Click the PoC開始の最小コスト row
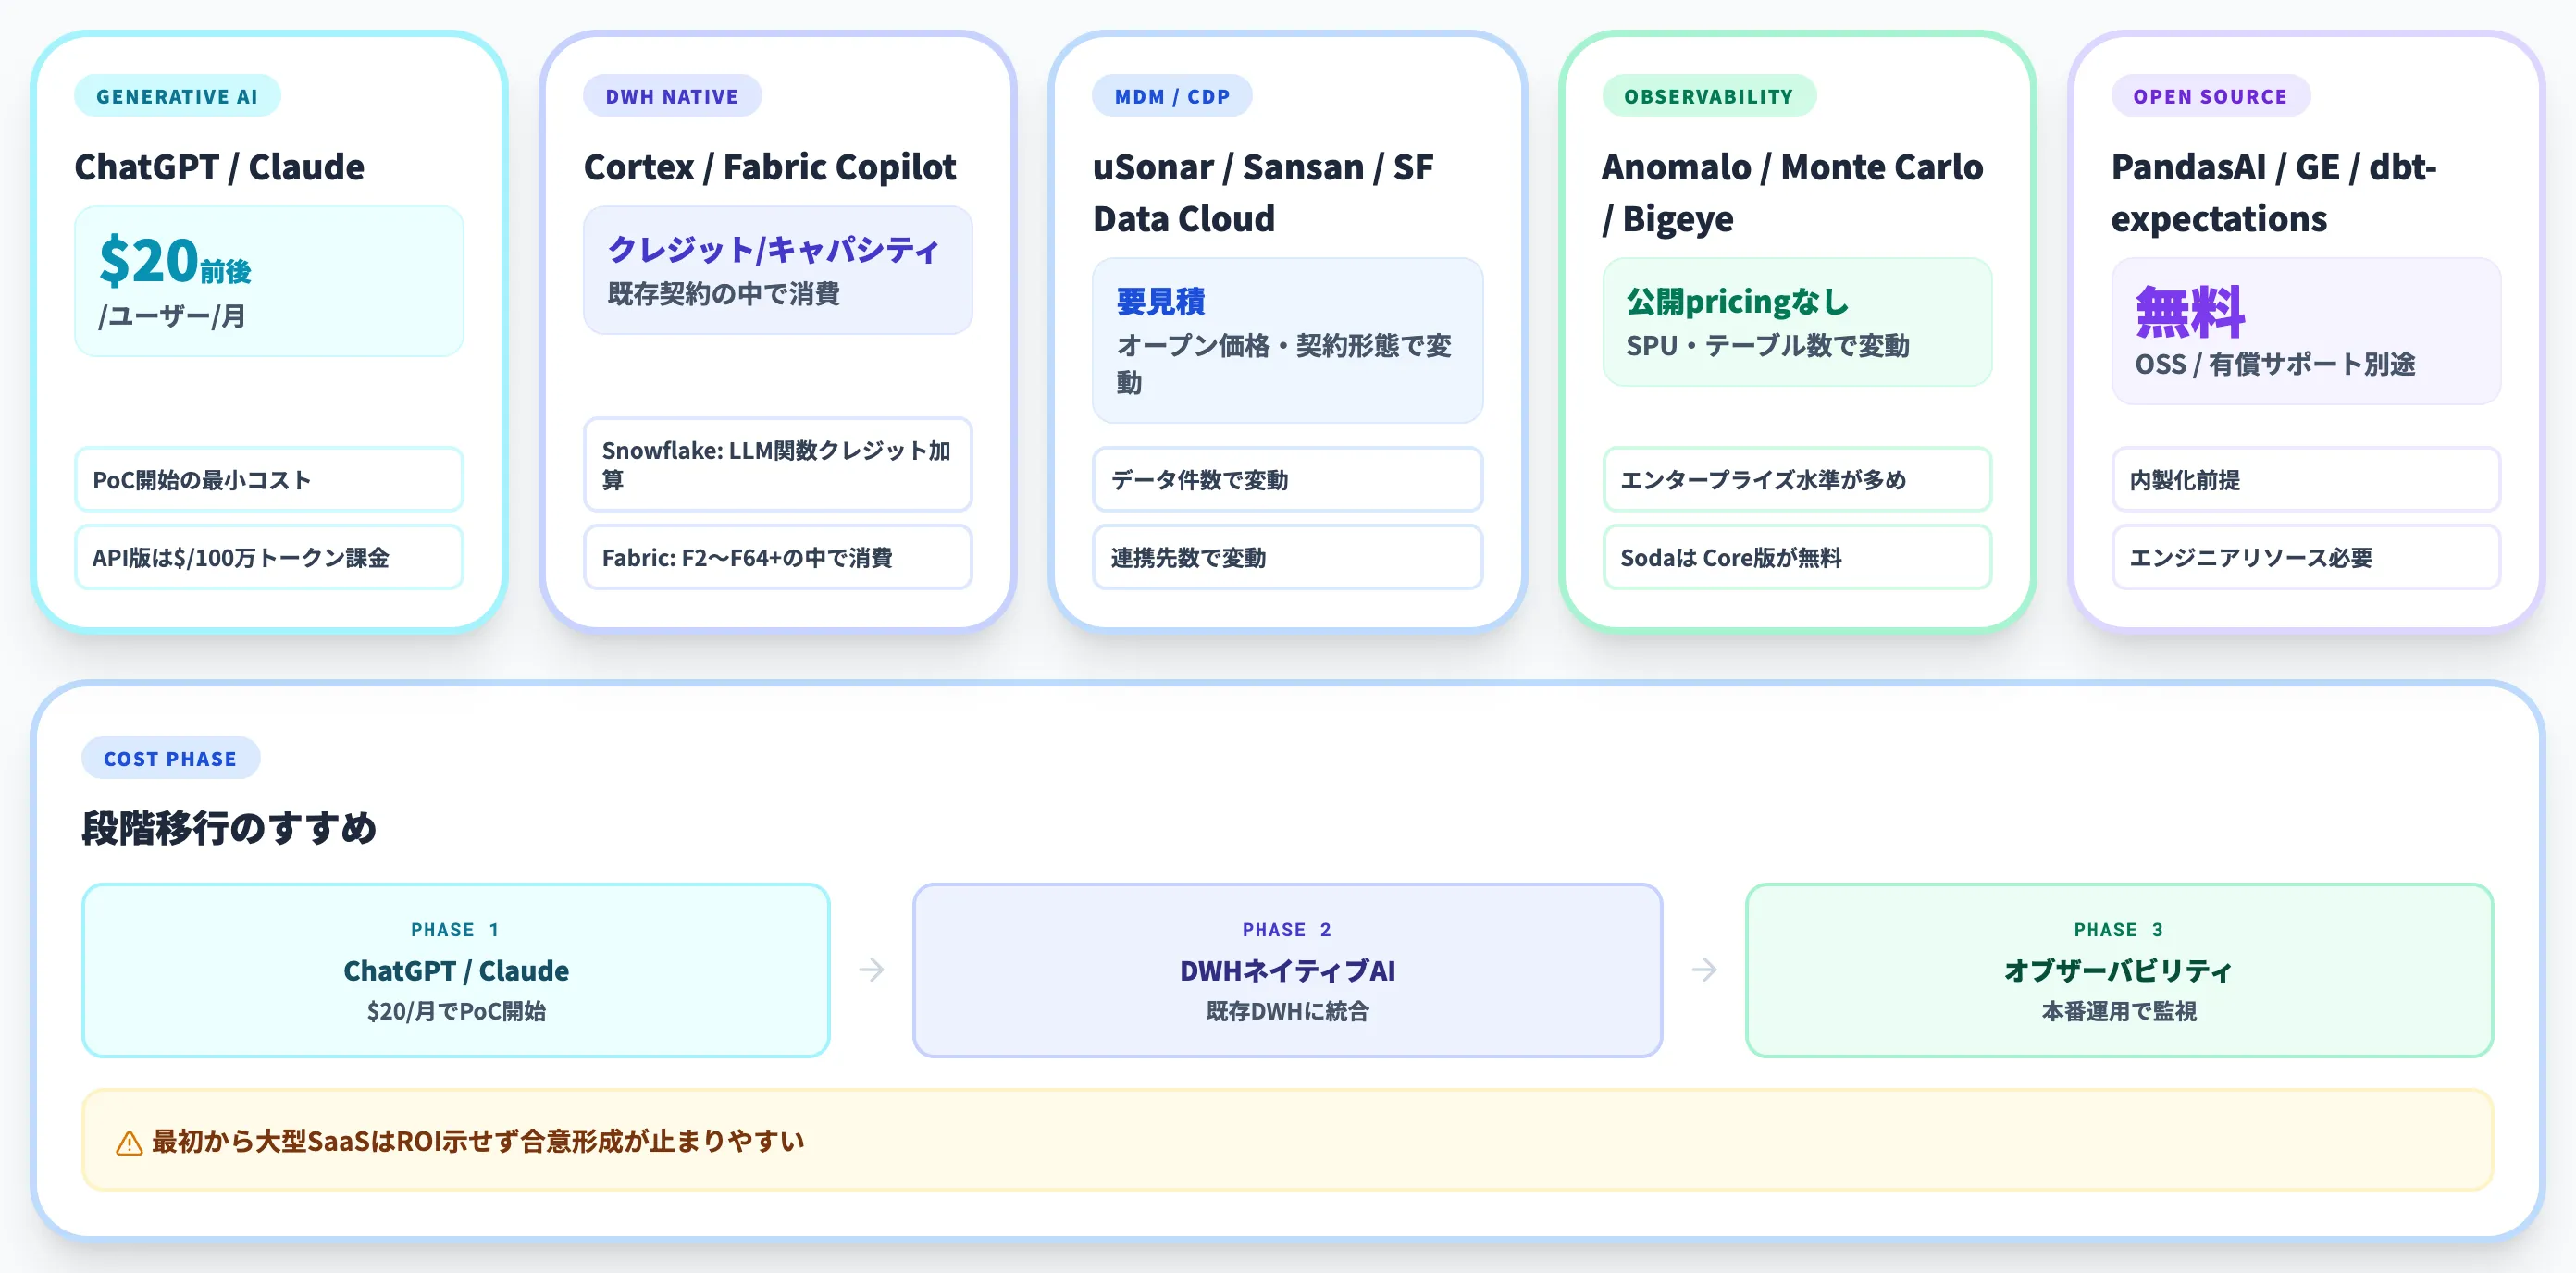This screenshot has height=1273, width=2576. tap(269, 479)
